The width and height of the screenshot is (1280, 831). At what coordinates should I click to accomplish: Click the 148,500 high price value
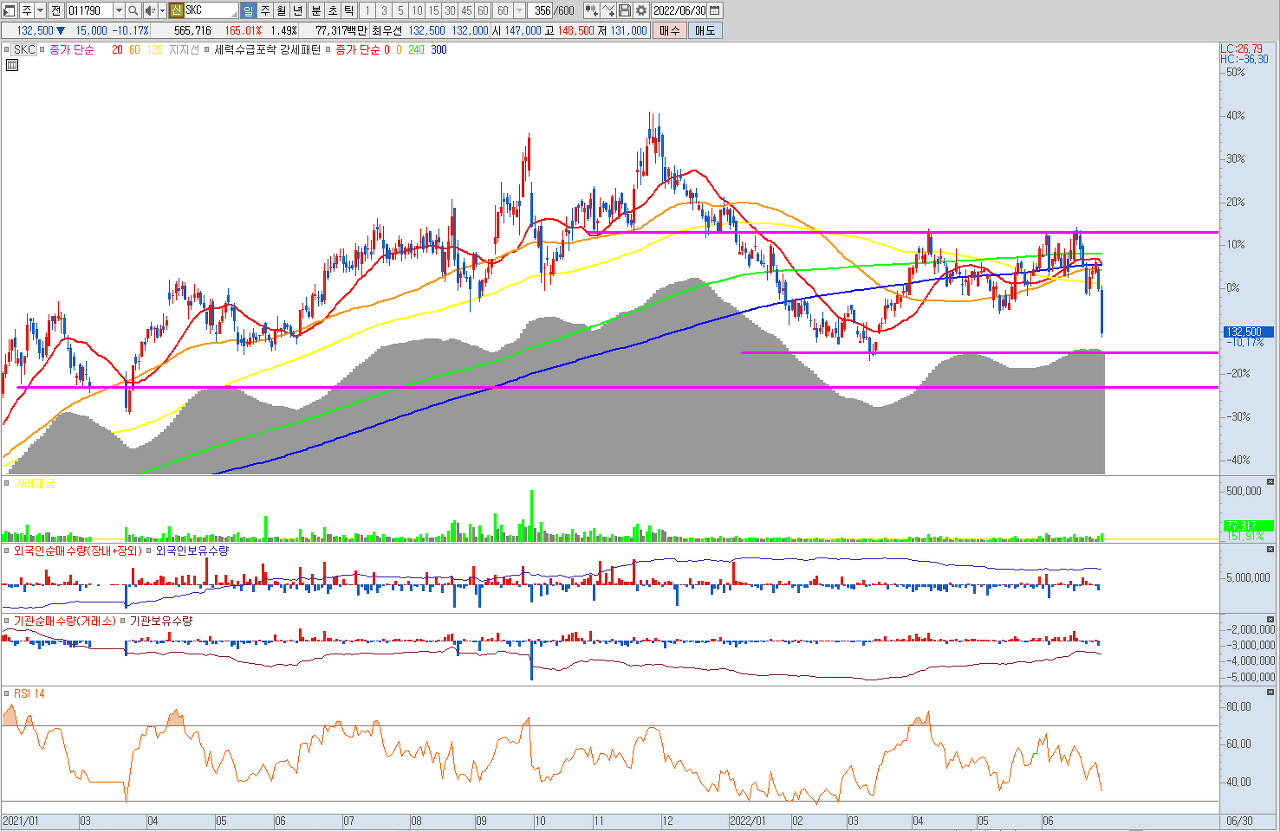576,31
